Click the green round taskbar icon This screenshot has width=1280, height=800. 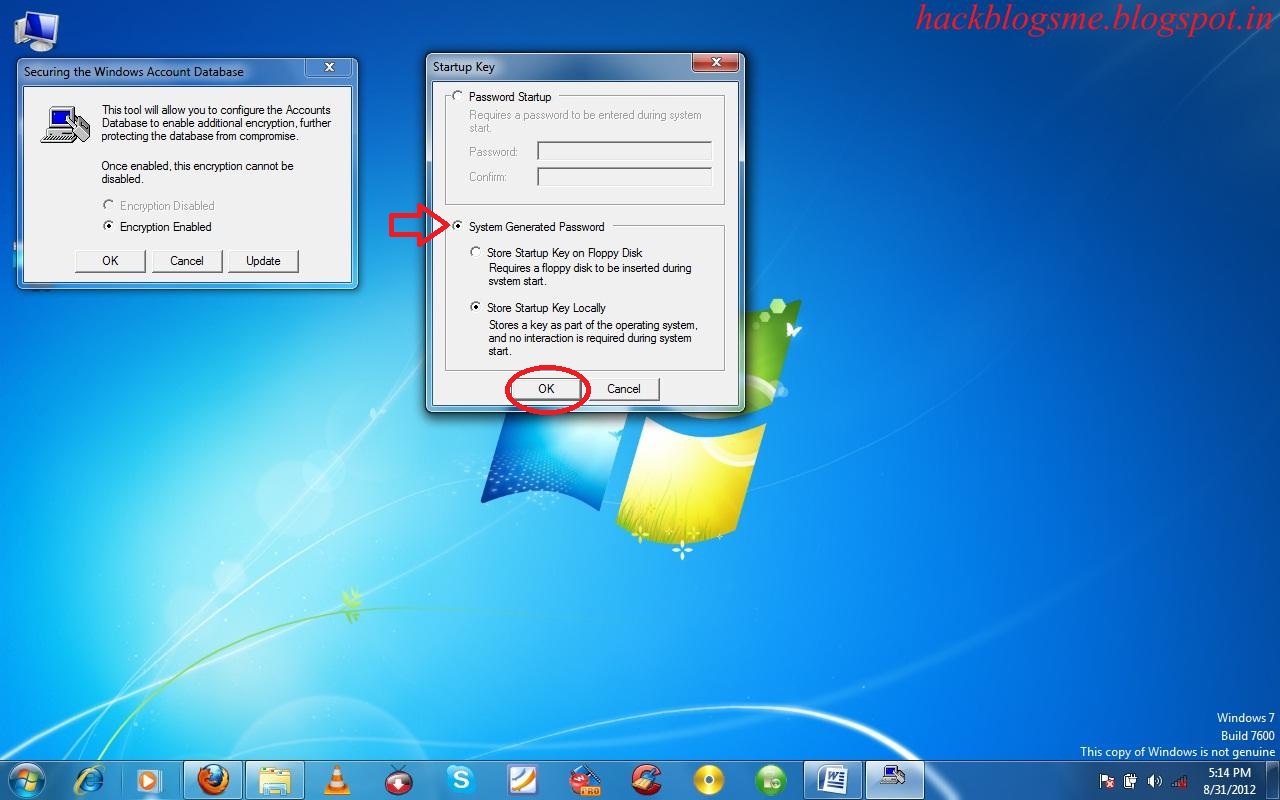(771, 779)
